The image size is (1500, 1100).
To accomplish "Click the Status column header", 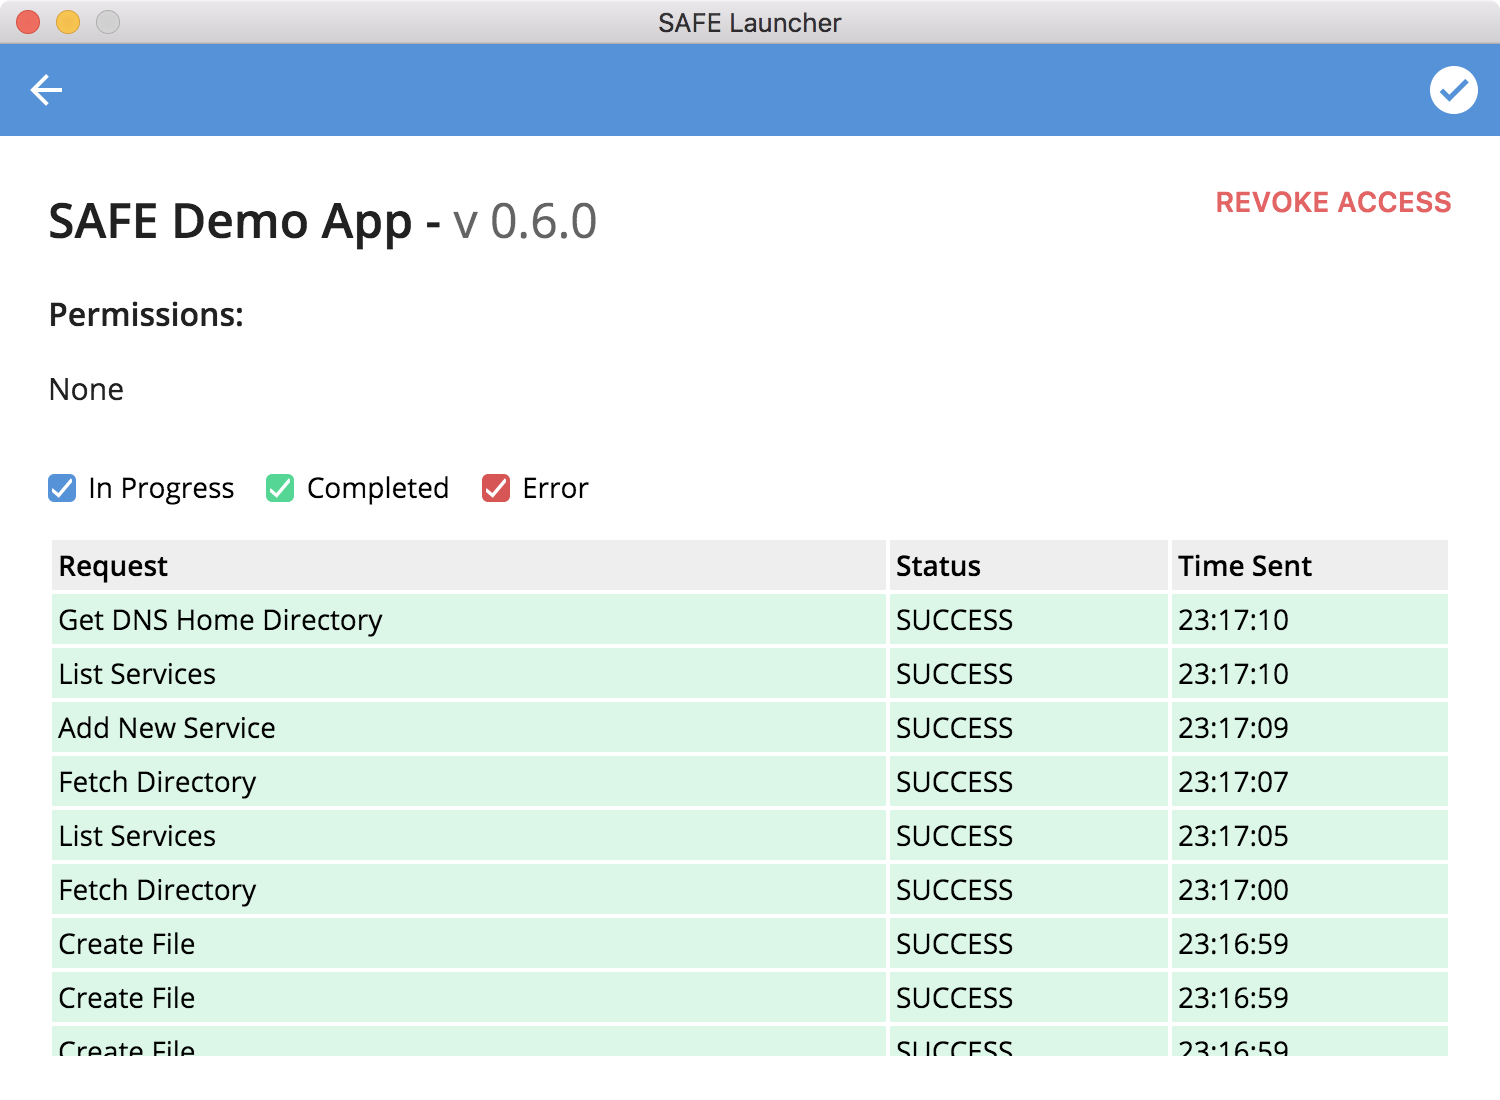I will 1028,565.
